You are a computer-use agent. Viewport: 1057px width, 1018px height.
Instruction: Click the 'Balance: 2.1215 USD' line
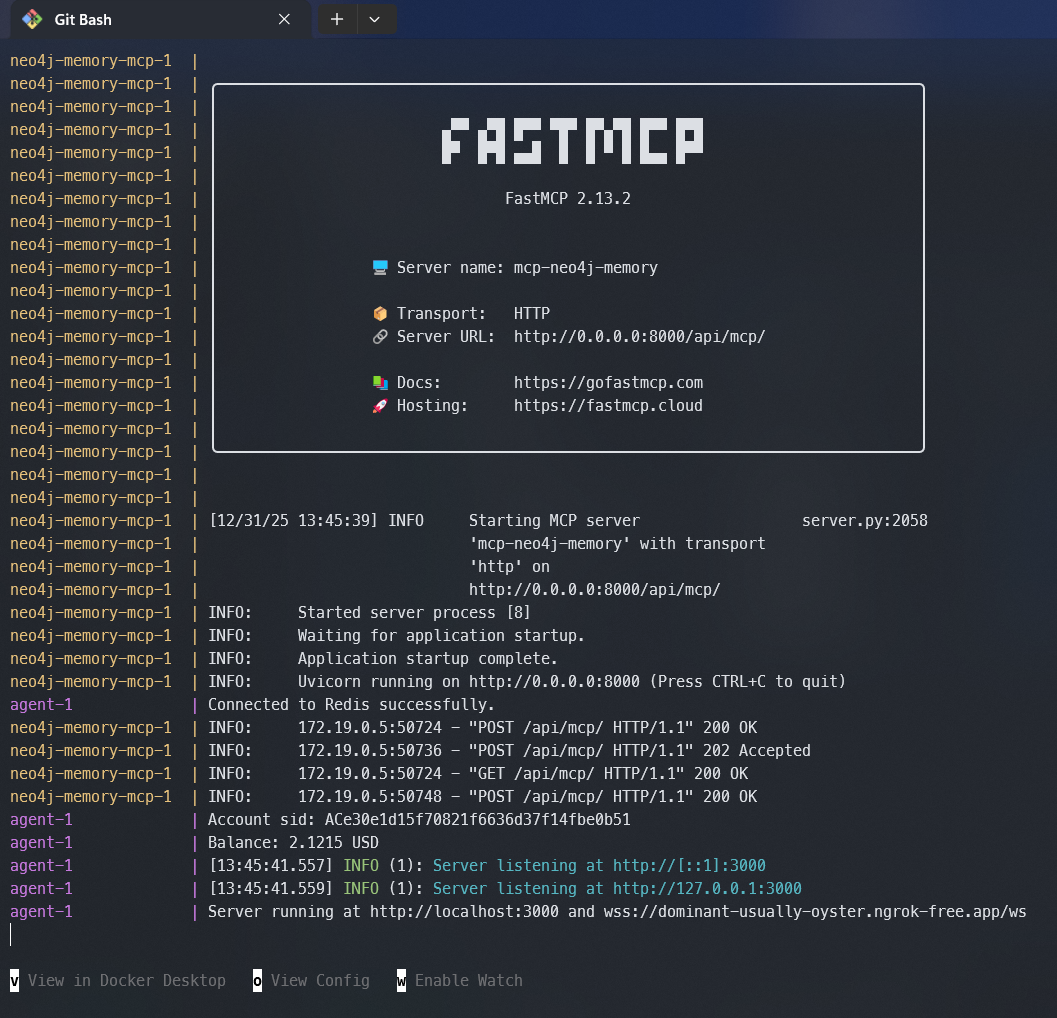[x=293, y=843]
